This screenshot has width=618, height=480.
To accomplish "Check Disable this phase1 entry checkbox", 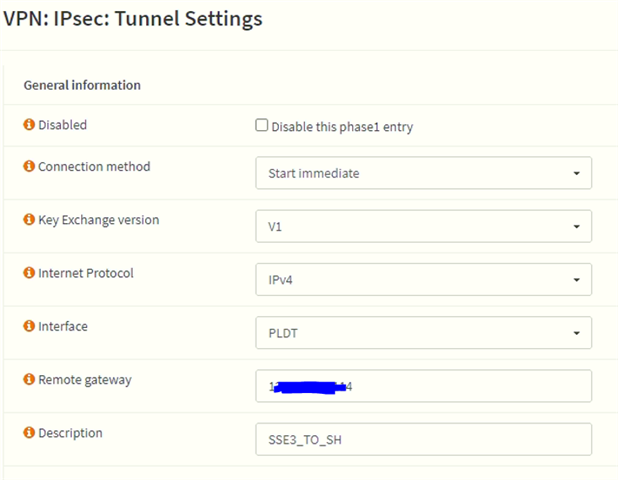I will click(261, 125).
